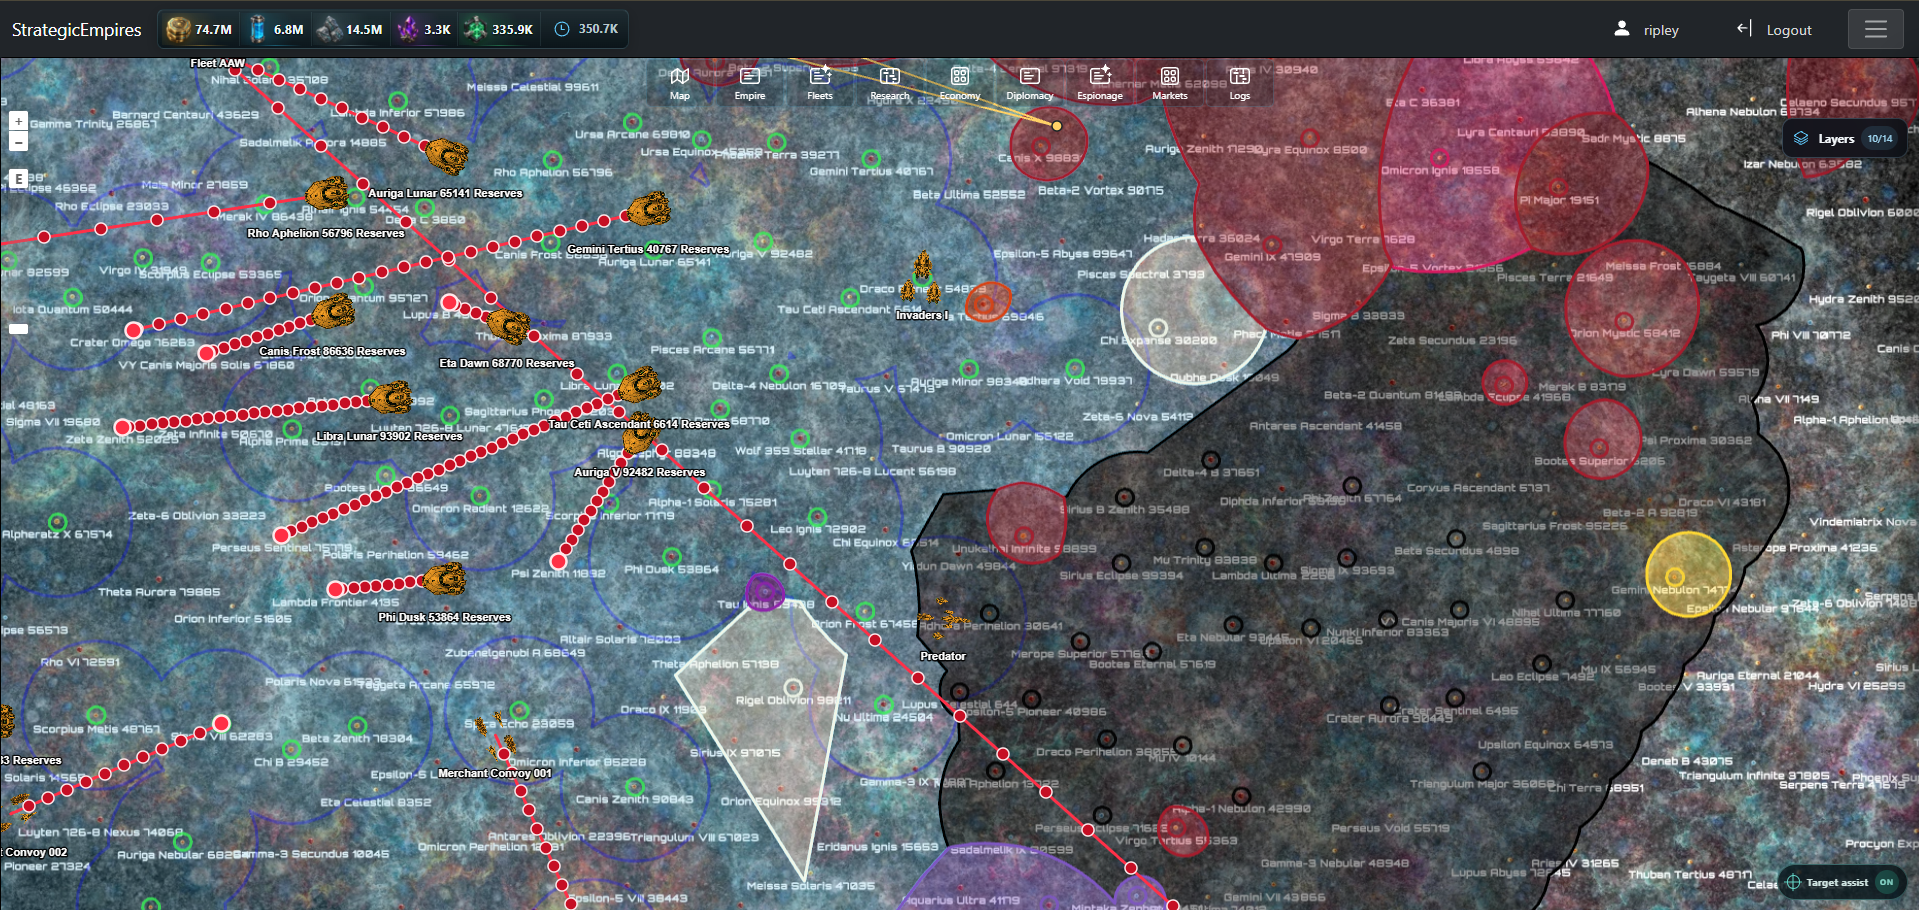Log out using the Logout button

(x=1774, y=30)
